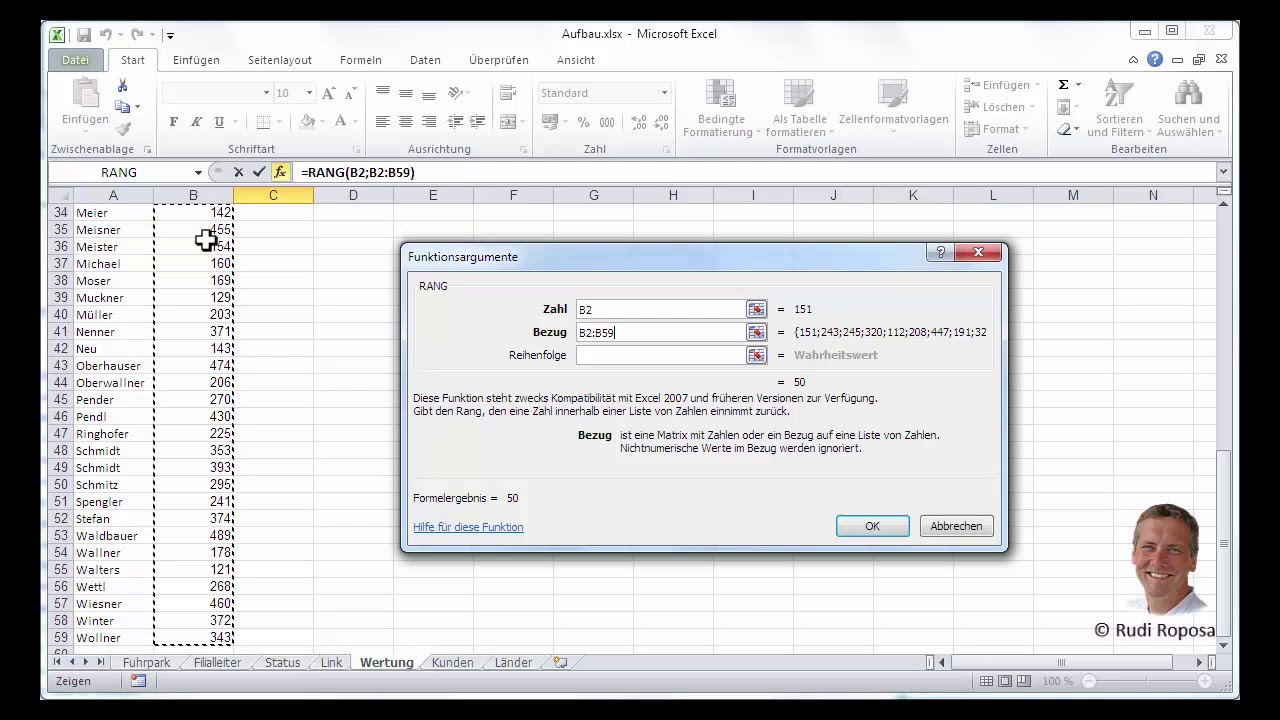The image size is (1280, 720).
Task: Click the horizontal scrollbar thumb
Action: 1060,662
